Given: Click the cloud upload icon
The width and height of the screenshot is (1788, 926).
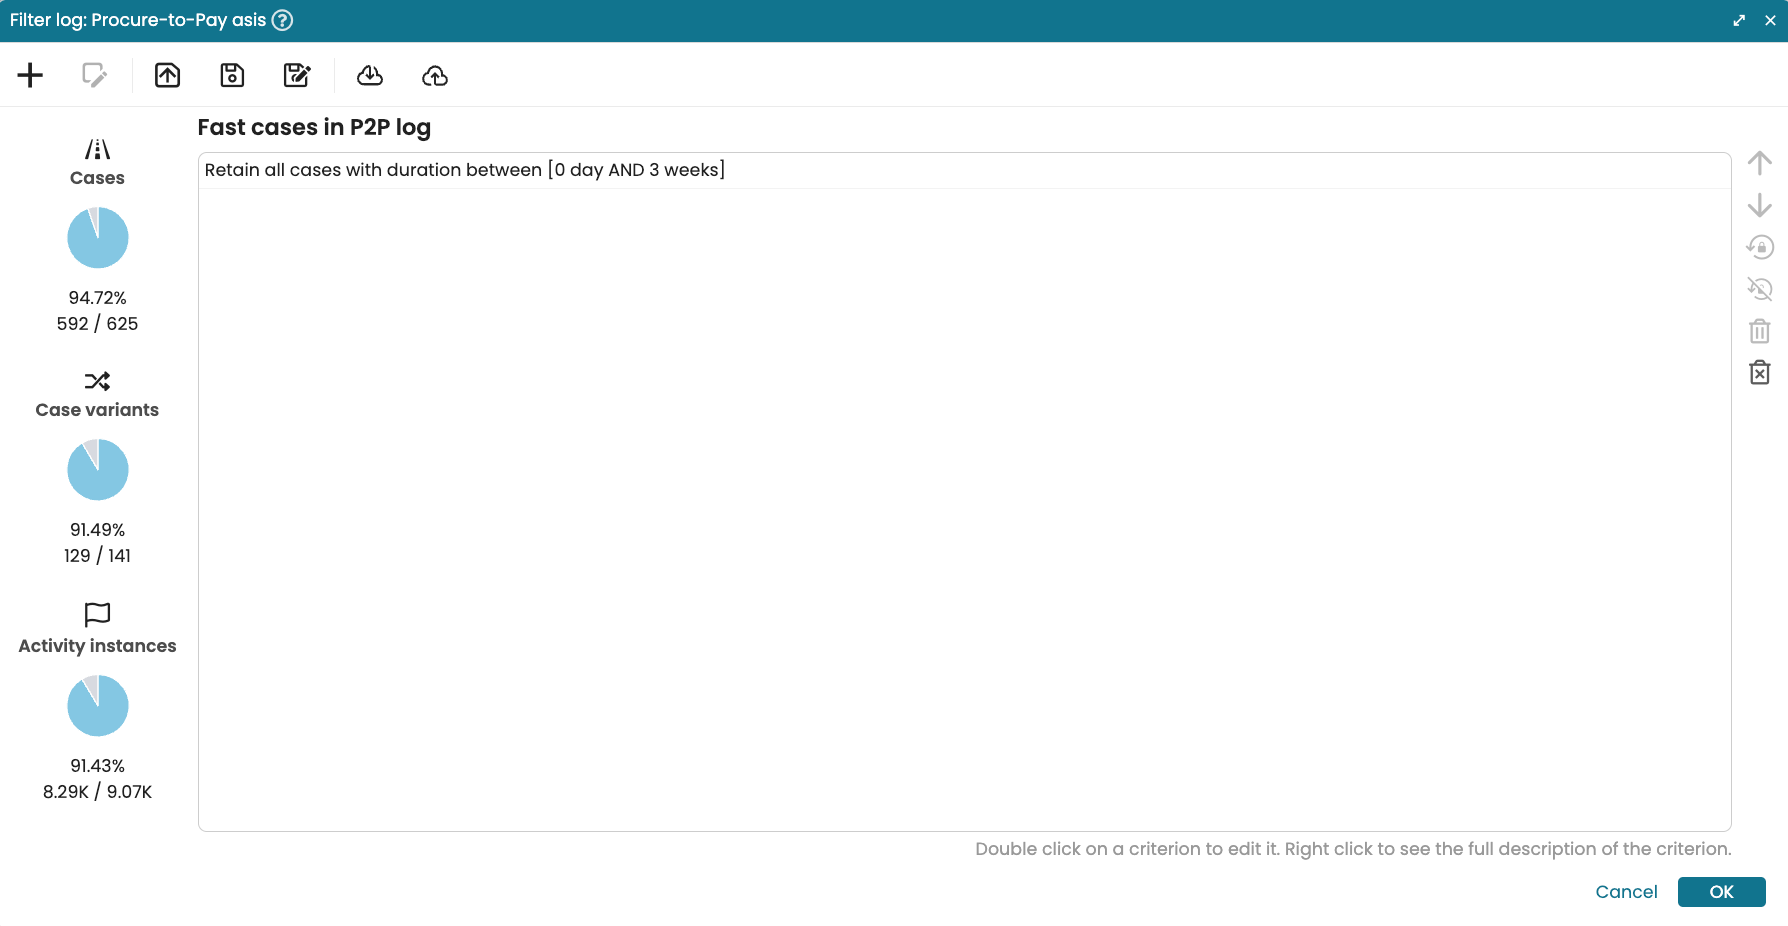Looking at the screenshot, I should point(435,75).
